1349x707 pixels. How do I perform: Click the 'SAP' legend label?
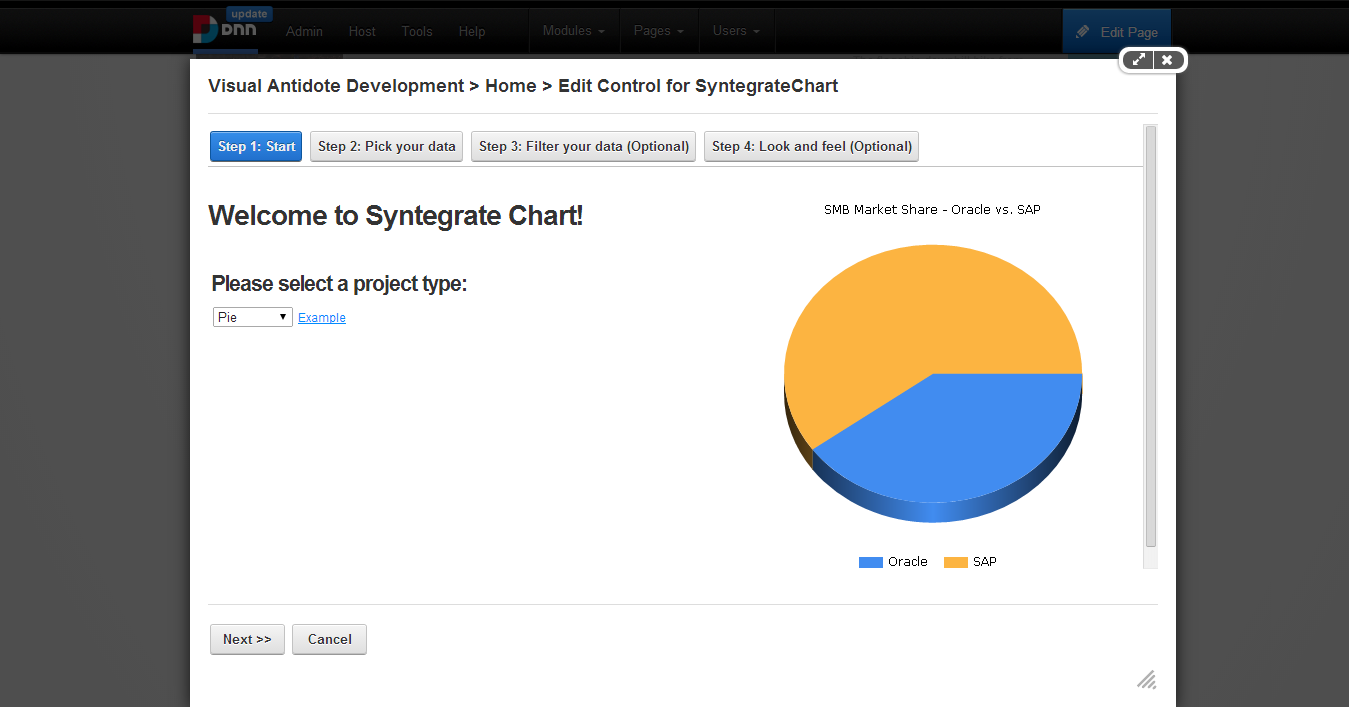tap(985, 562)
